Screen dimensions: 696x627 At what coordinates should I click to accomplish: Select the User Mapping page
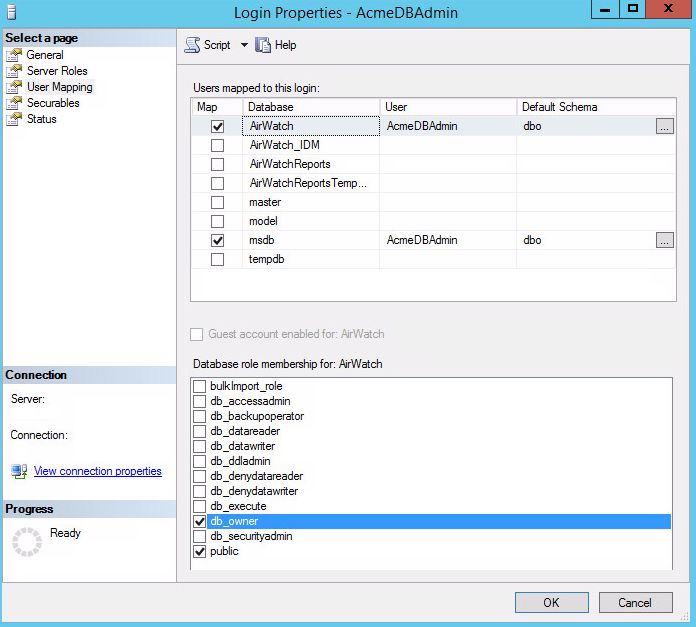pyautogui.click(x=60, y=87)
